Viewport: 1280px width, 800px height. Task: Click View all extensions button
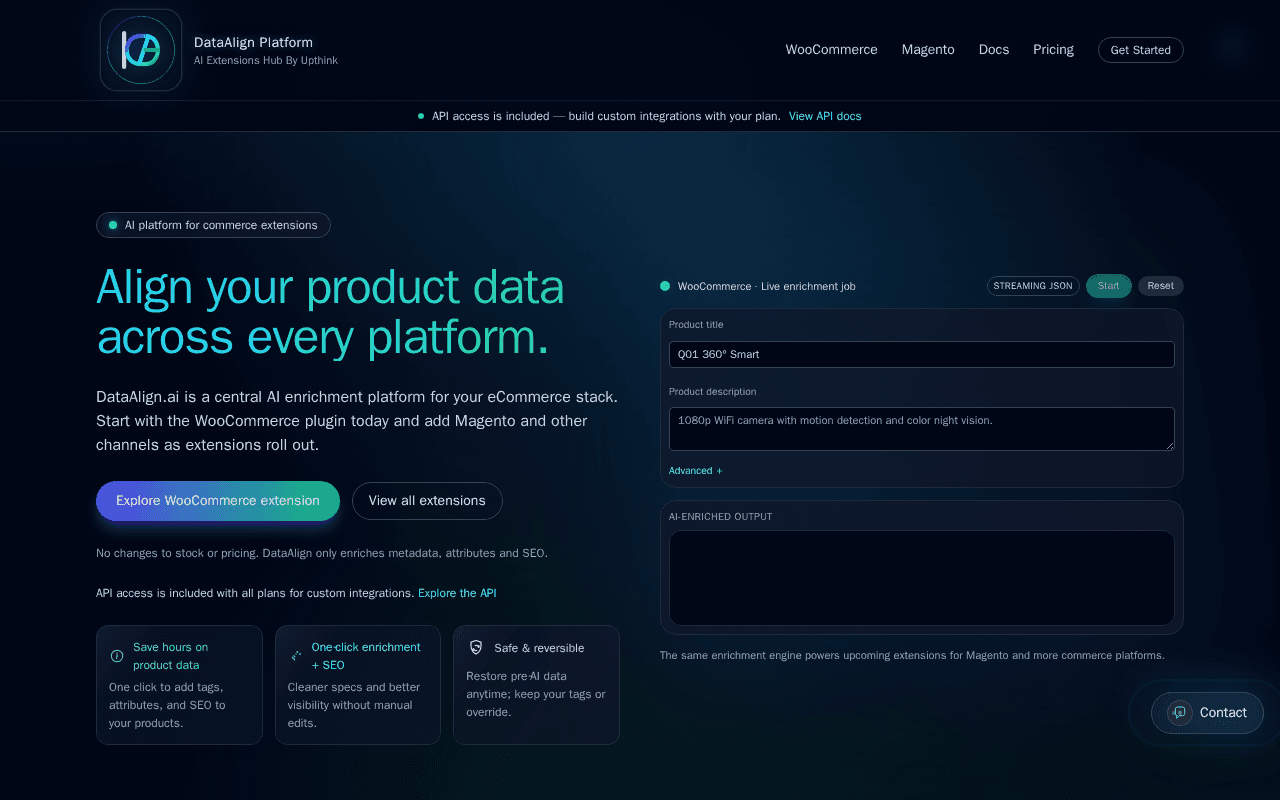click(x=427, y=501)
